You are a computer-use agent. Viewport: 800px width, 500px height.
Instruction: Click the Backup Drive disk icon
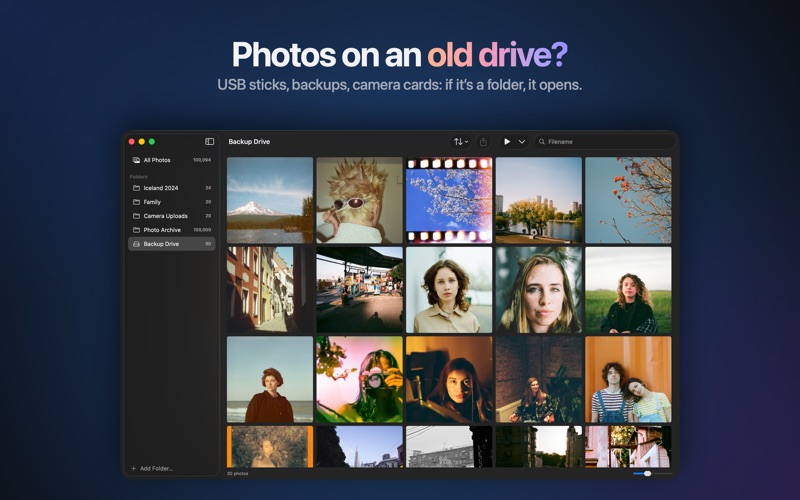click(x=136, y=244)
